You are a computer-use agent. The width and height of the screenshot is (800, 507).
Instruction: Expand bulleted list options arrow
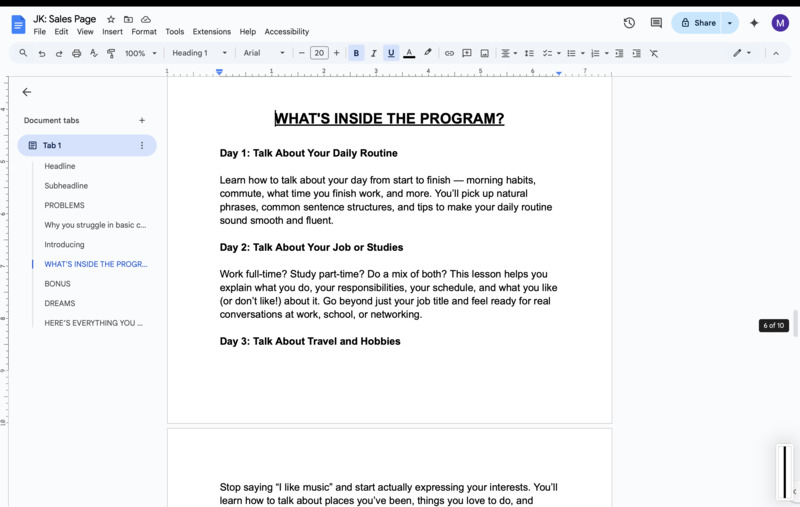(x=583, y=53)
